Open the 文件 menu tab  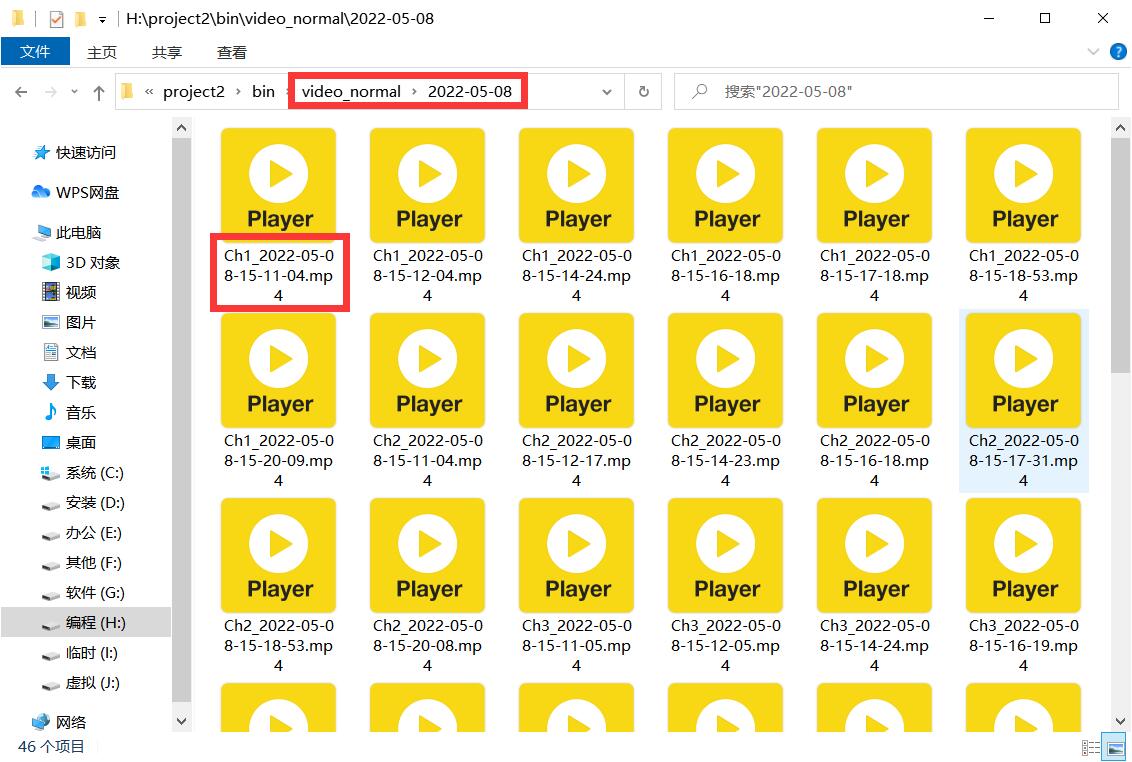click(x=35, y=52)
